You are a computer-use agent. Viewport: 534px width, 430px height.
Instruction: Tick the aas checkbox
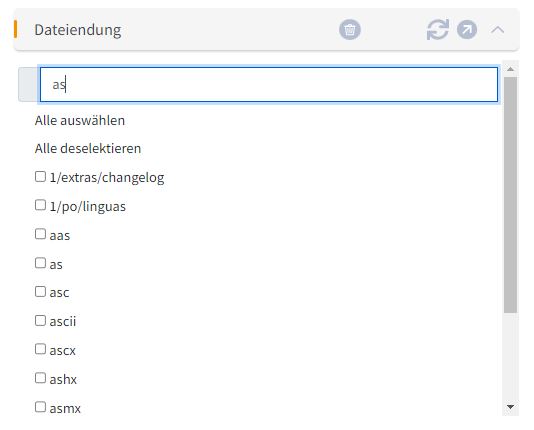point(40,234)
